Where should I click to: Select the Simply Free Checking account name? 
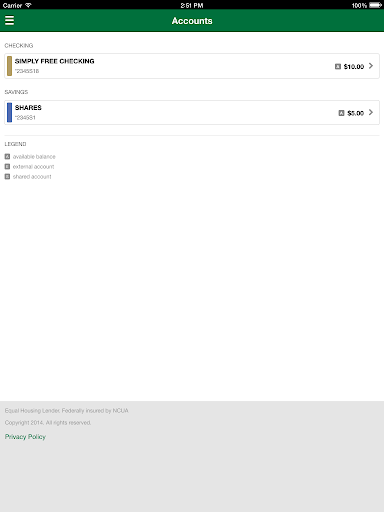(x=55, y=61)
